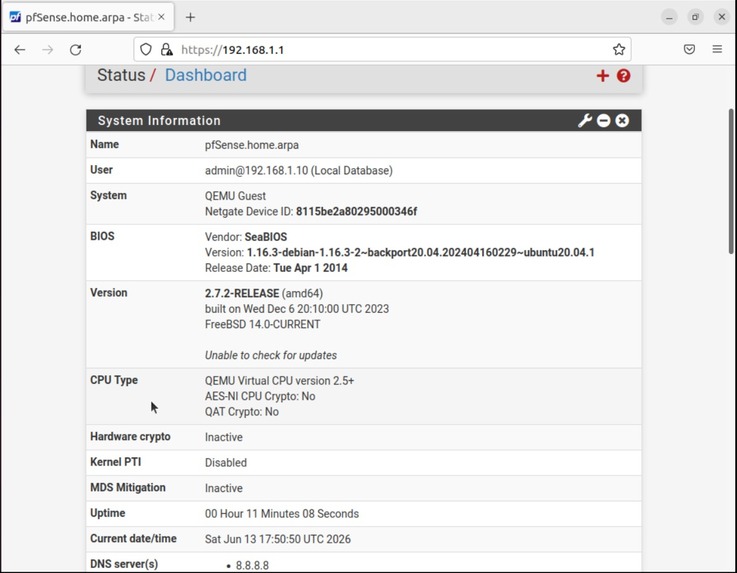The height and width of the screenshot is (573, 737).
Task: Click the Dashboard breadcrumb link
Action: [x=206, y=75]
